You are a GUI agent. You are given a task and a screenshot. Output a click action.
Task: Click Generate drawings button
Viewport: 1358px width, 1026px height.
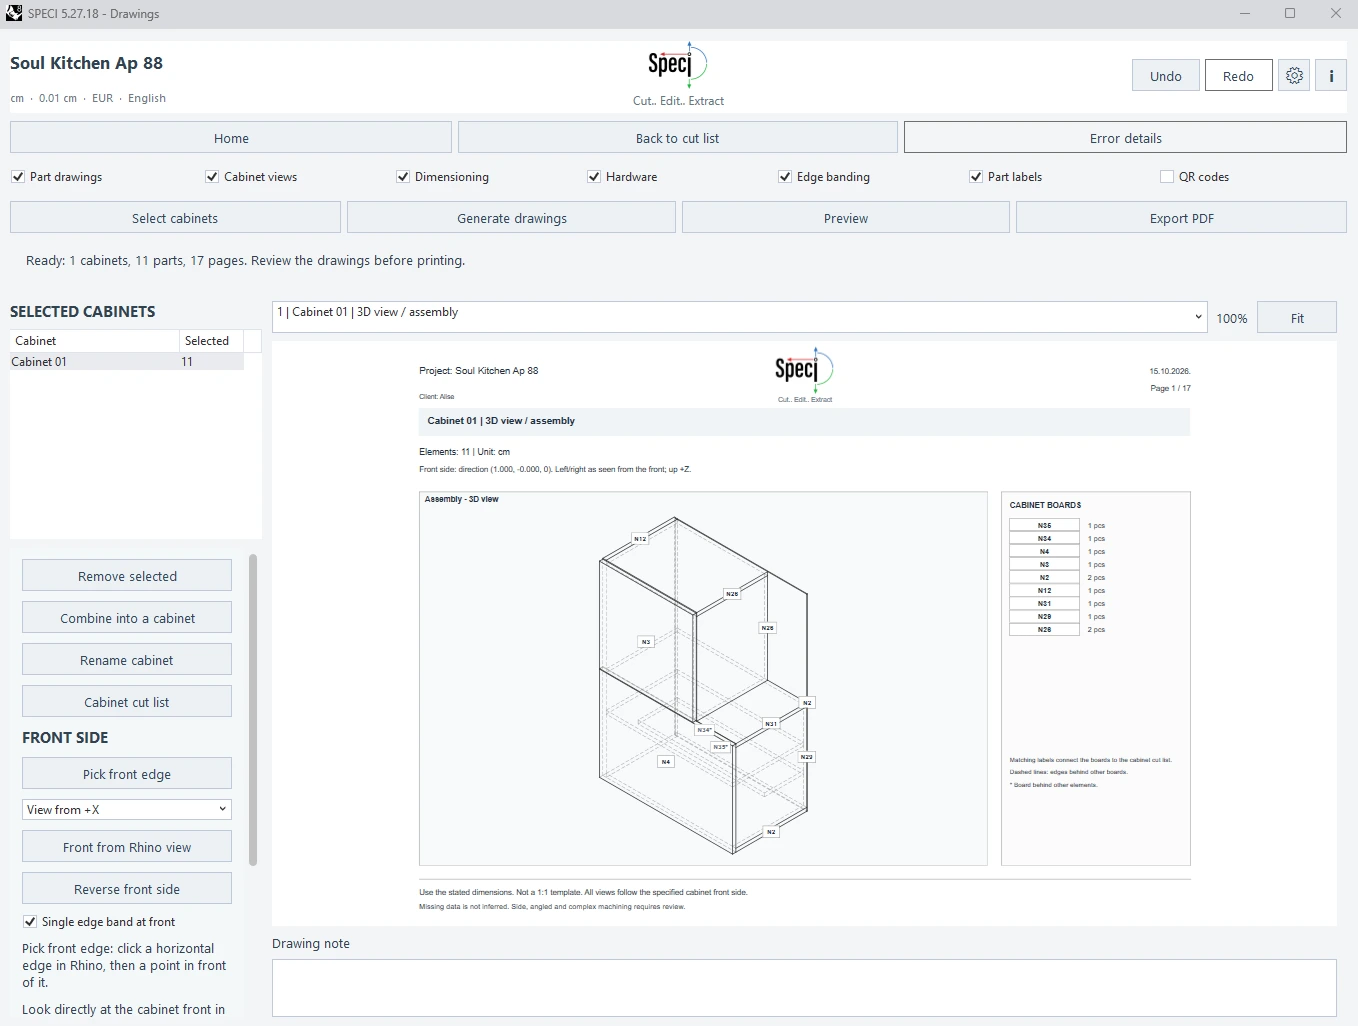(512, 218)
